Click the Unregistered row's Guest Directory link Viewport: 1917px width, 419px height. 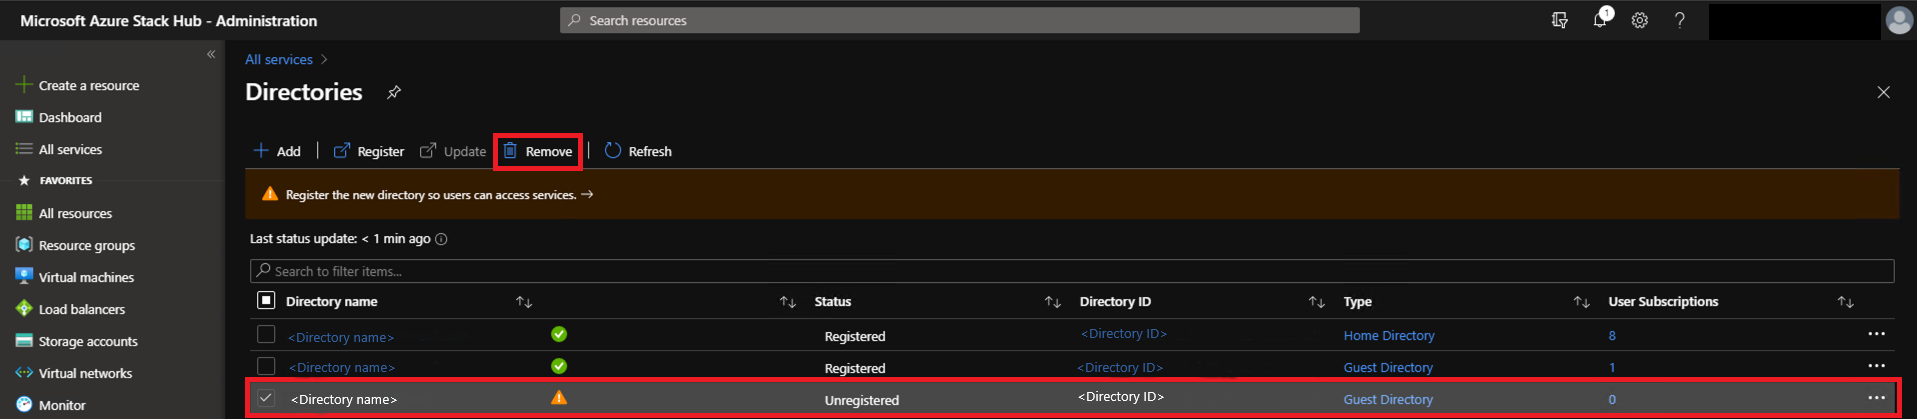1388,400
